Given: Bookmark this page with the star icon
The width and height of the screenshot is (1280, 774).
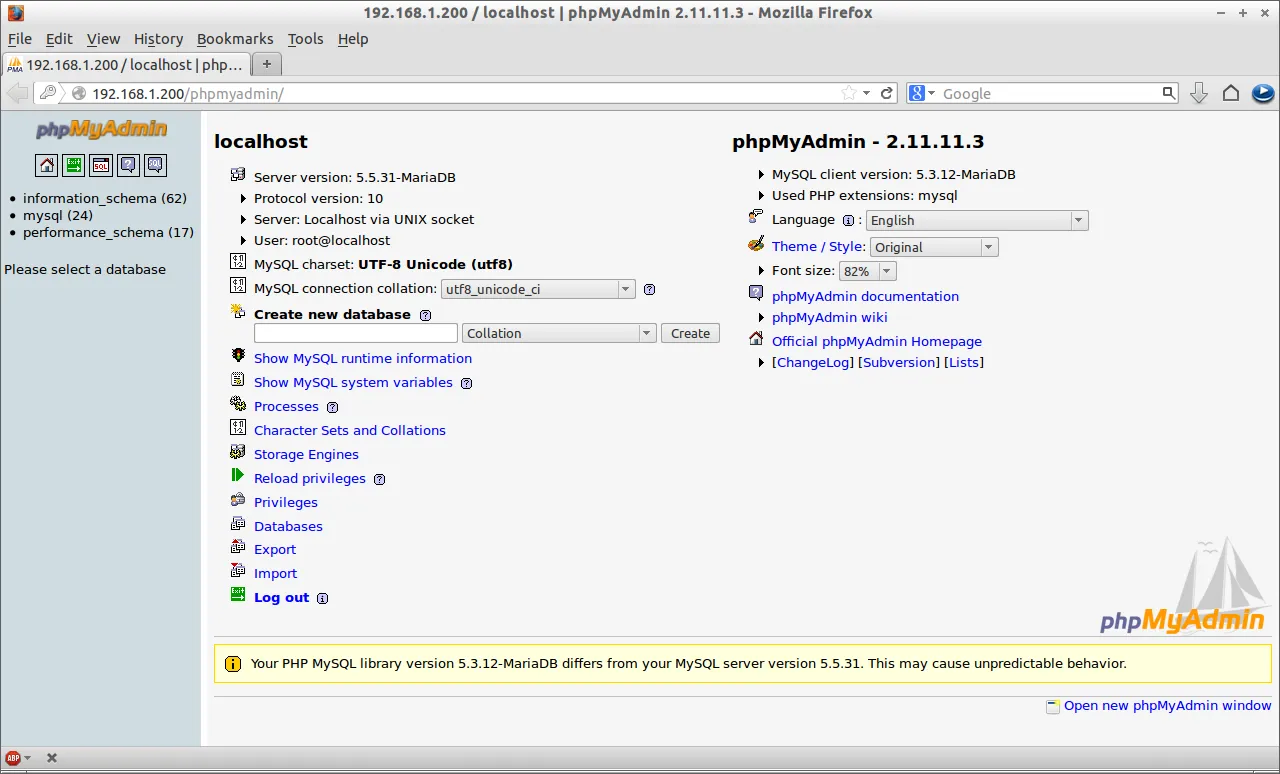Looking at the screenshot, I should click(848, 93).
